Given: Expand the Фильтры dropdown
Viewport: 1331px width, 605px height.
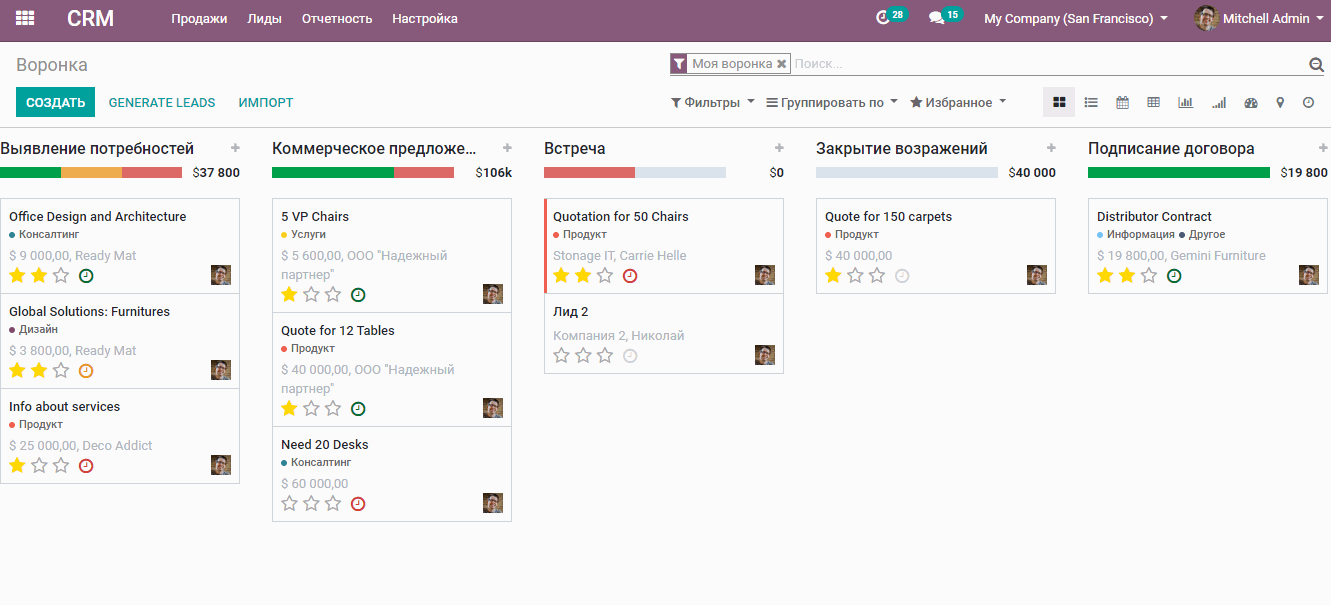Looking at the screenshot, I should (x=712, y=102).
